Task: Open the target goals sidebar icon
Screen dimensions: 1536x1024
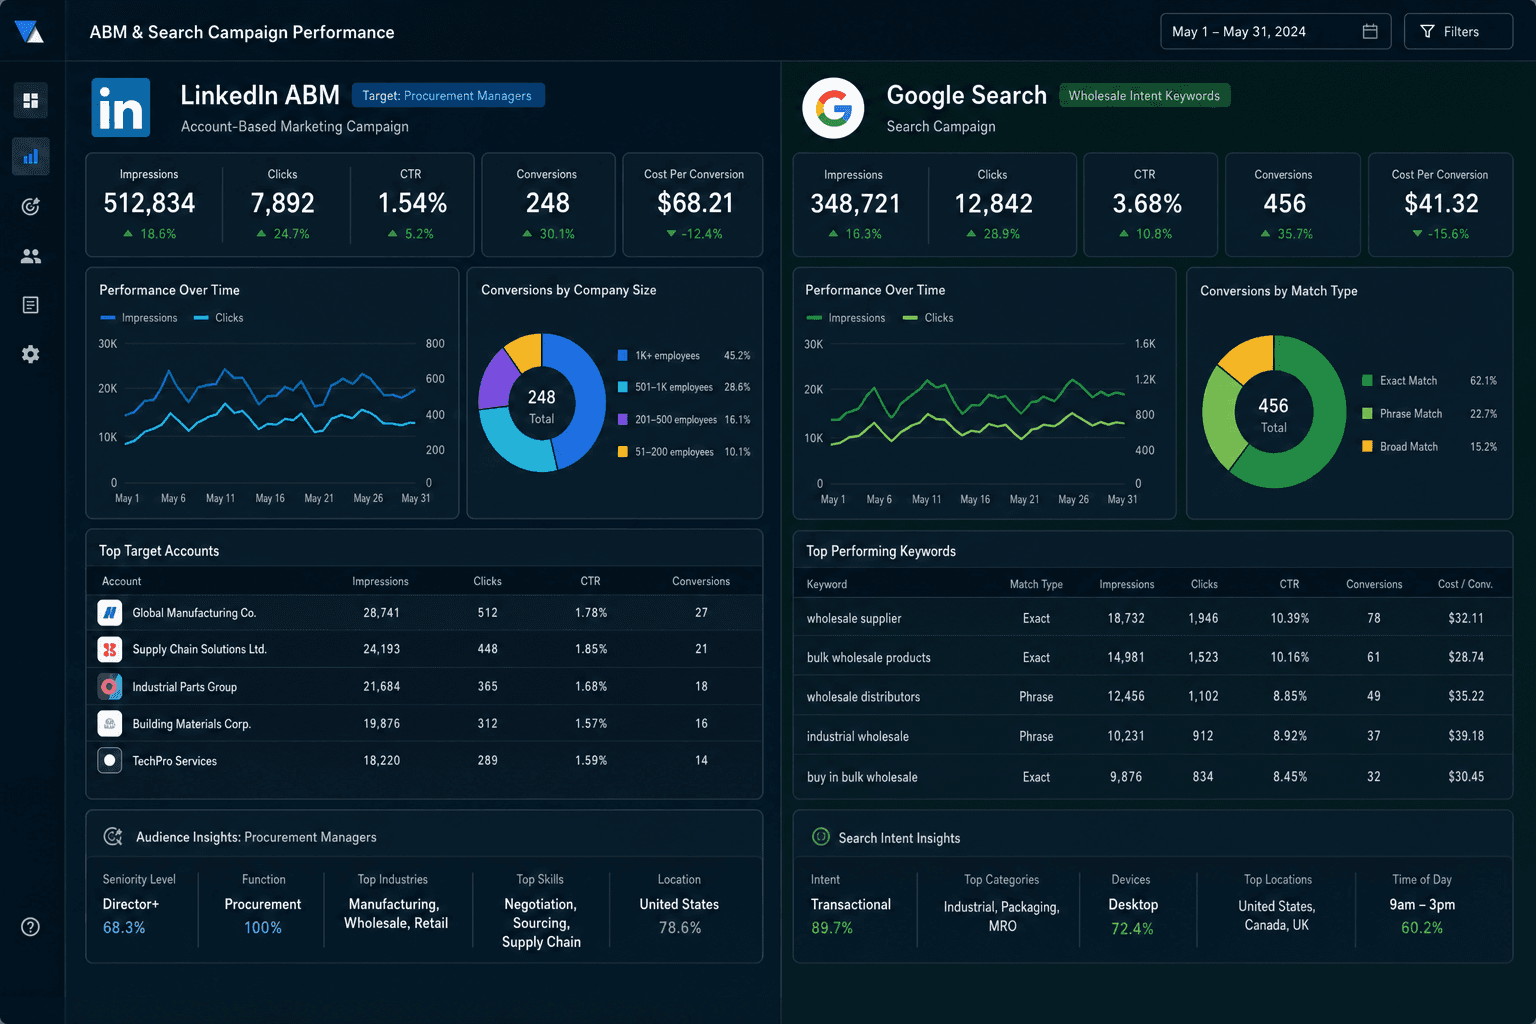Action: click(31, 206)
